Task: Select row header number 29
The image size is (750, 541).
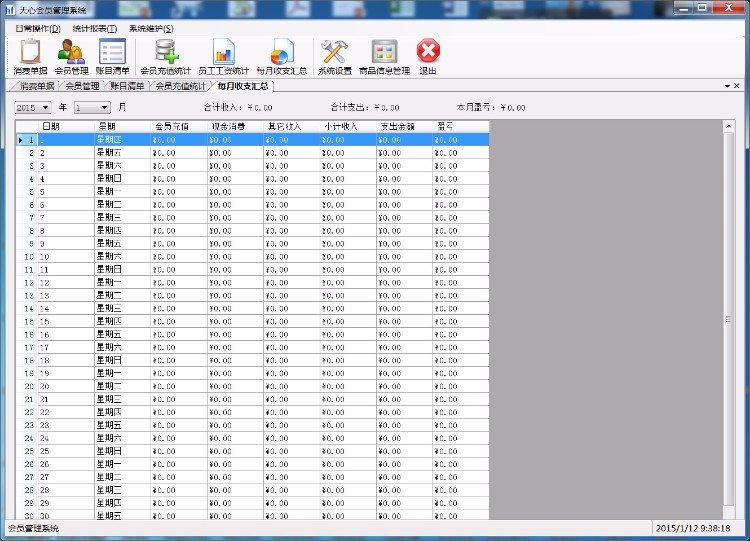Action: [27, 503]
